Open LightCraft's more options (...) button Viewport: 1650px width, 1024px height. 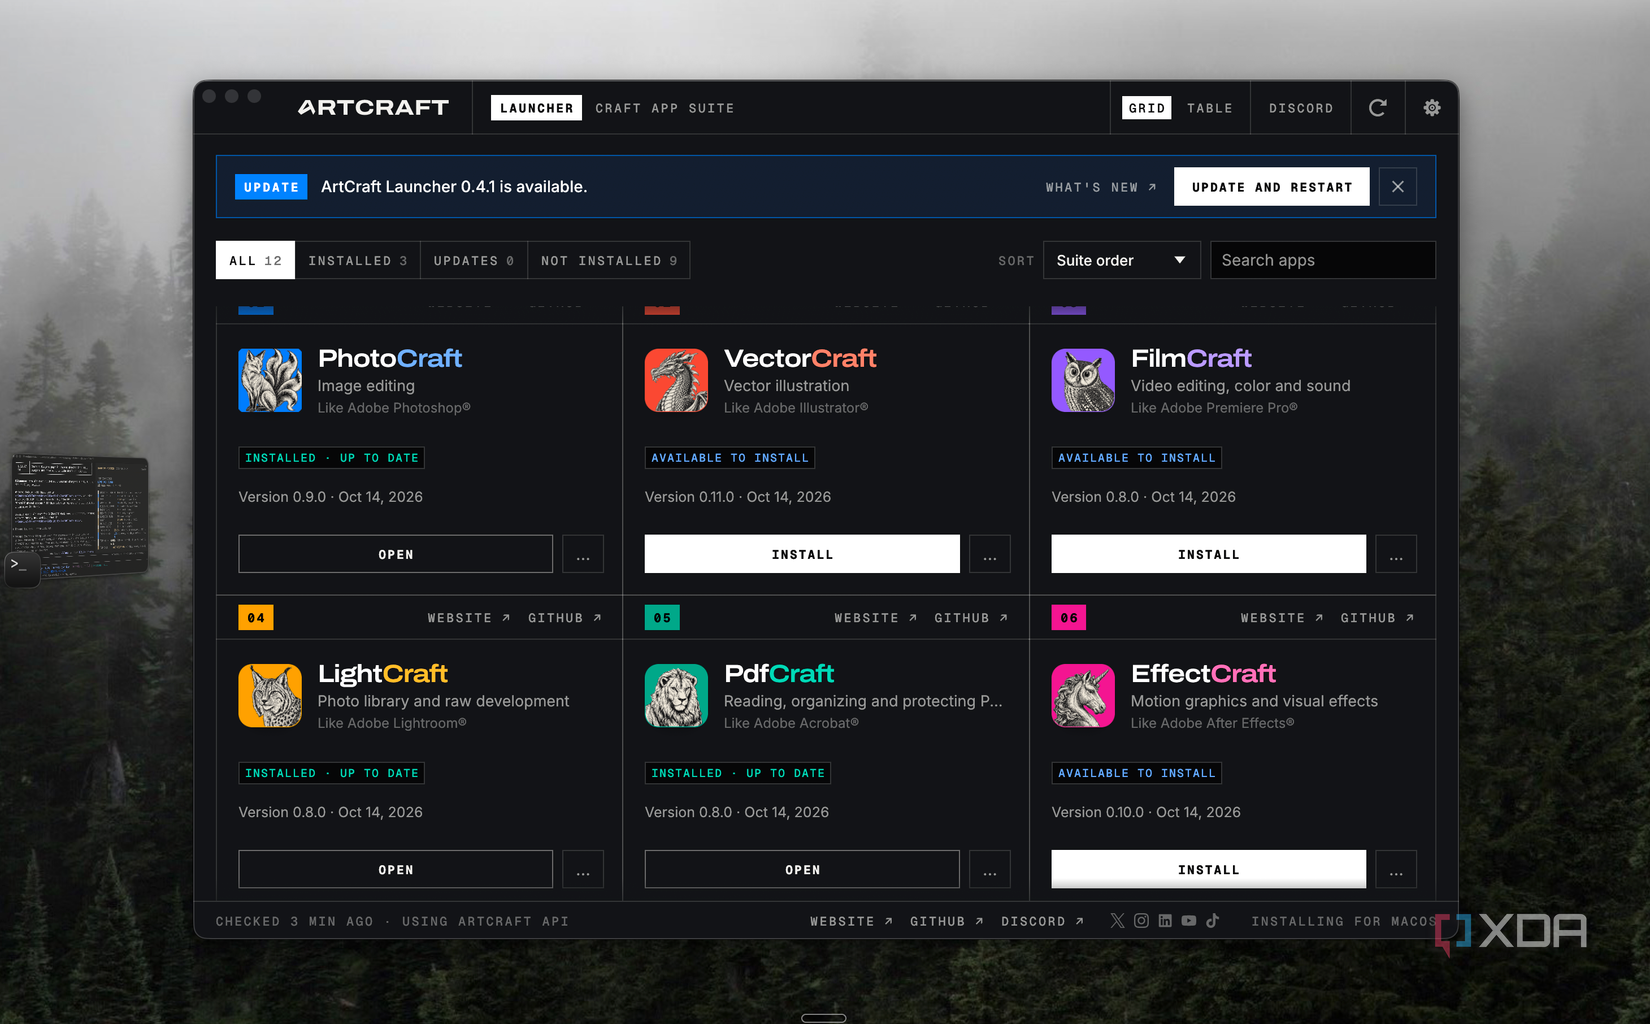pos(583,869)
